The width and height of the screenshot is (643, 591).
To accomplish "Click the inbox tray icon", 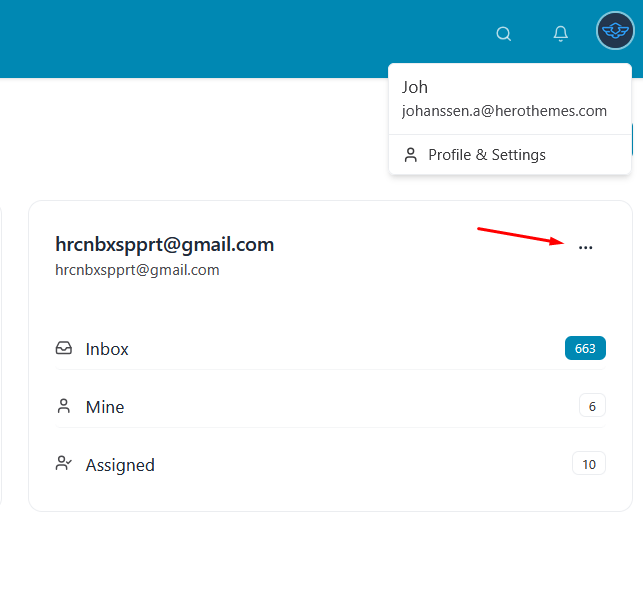I will pos(64,349).
